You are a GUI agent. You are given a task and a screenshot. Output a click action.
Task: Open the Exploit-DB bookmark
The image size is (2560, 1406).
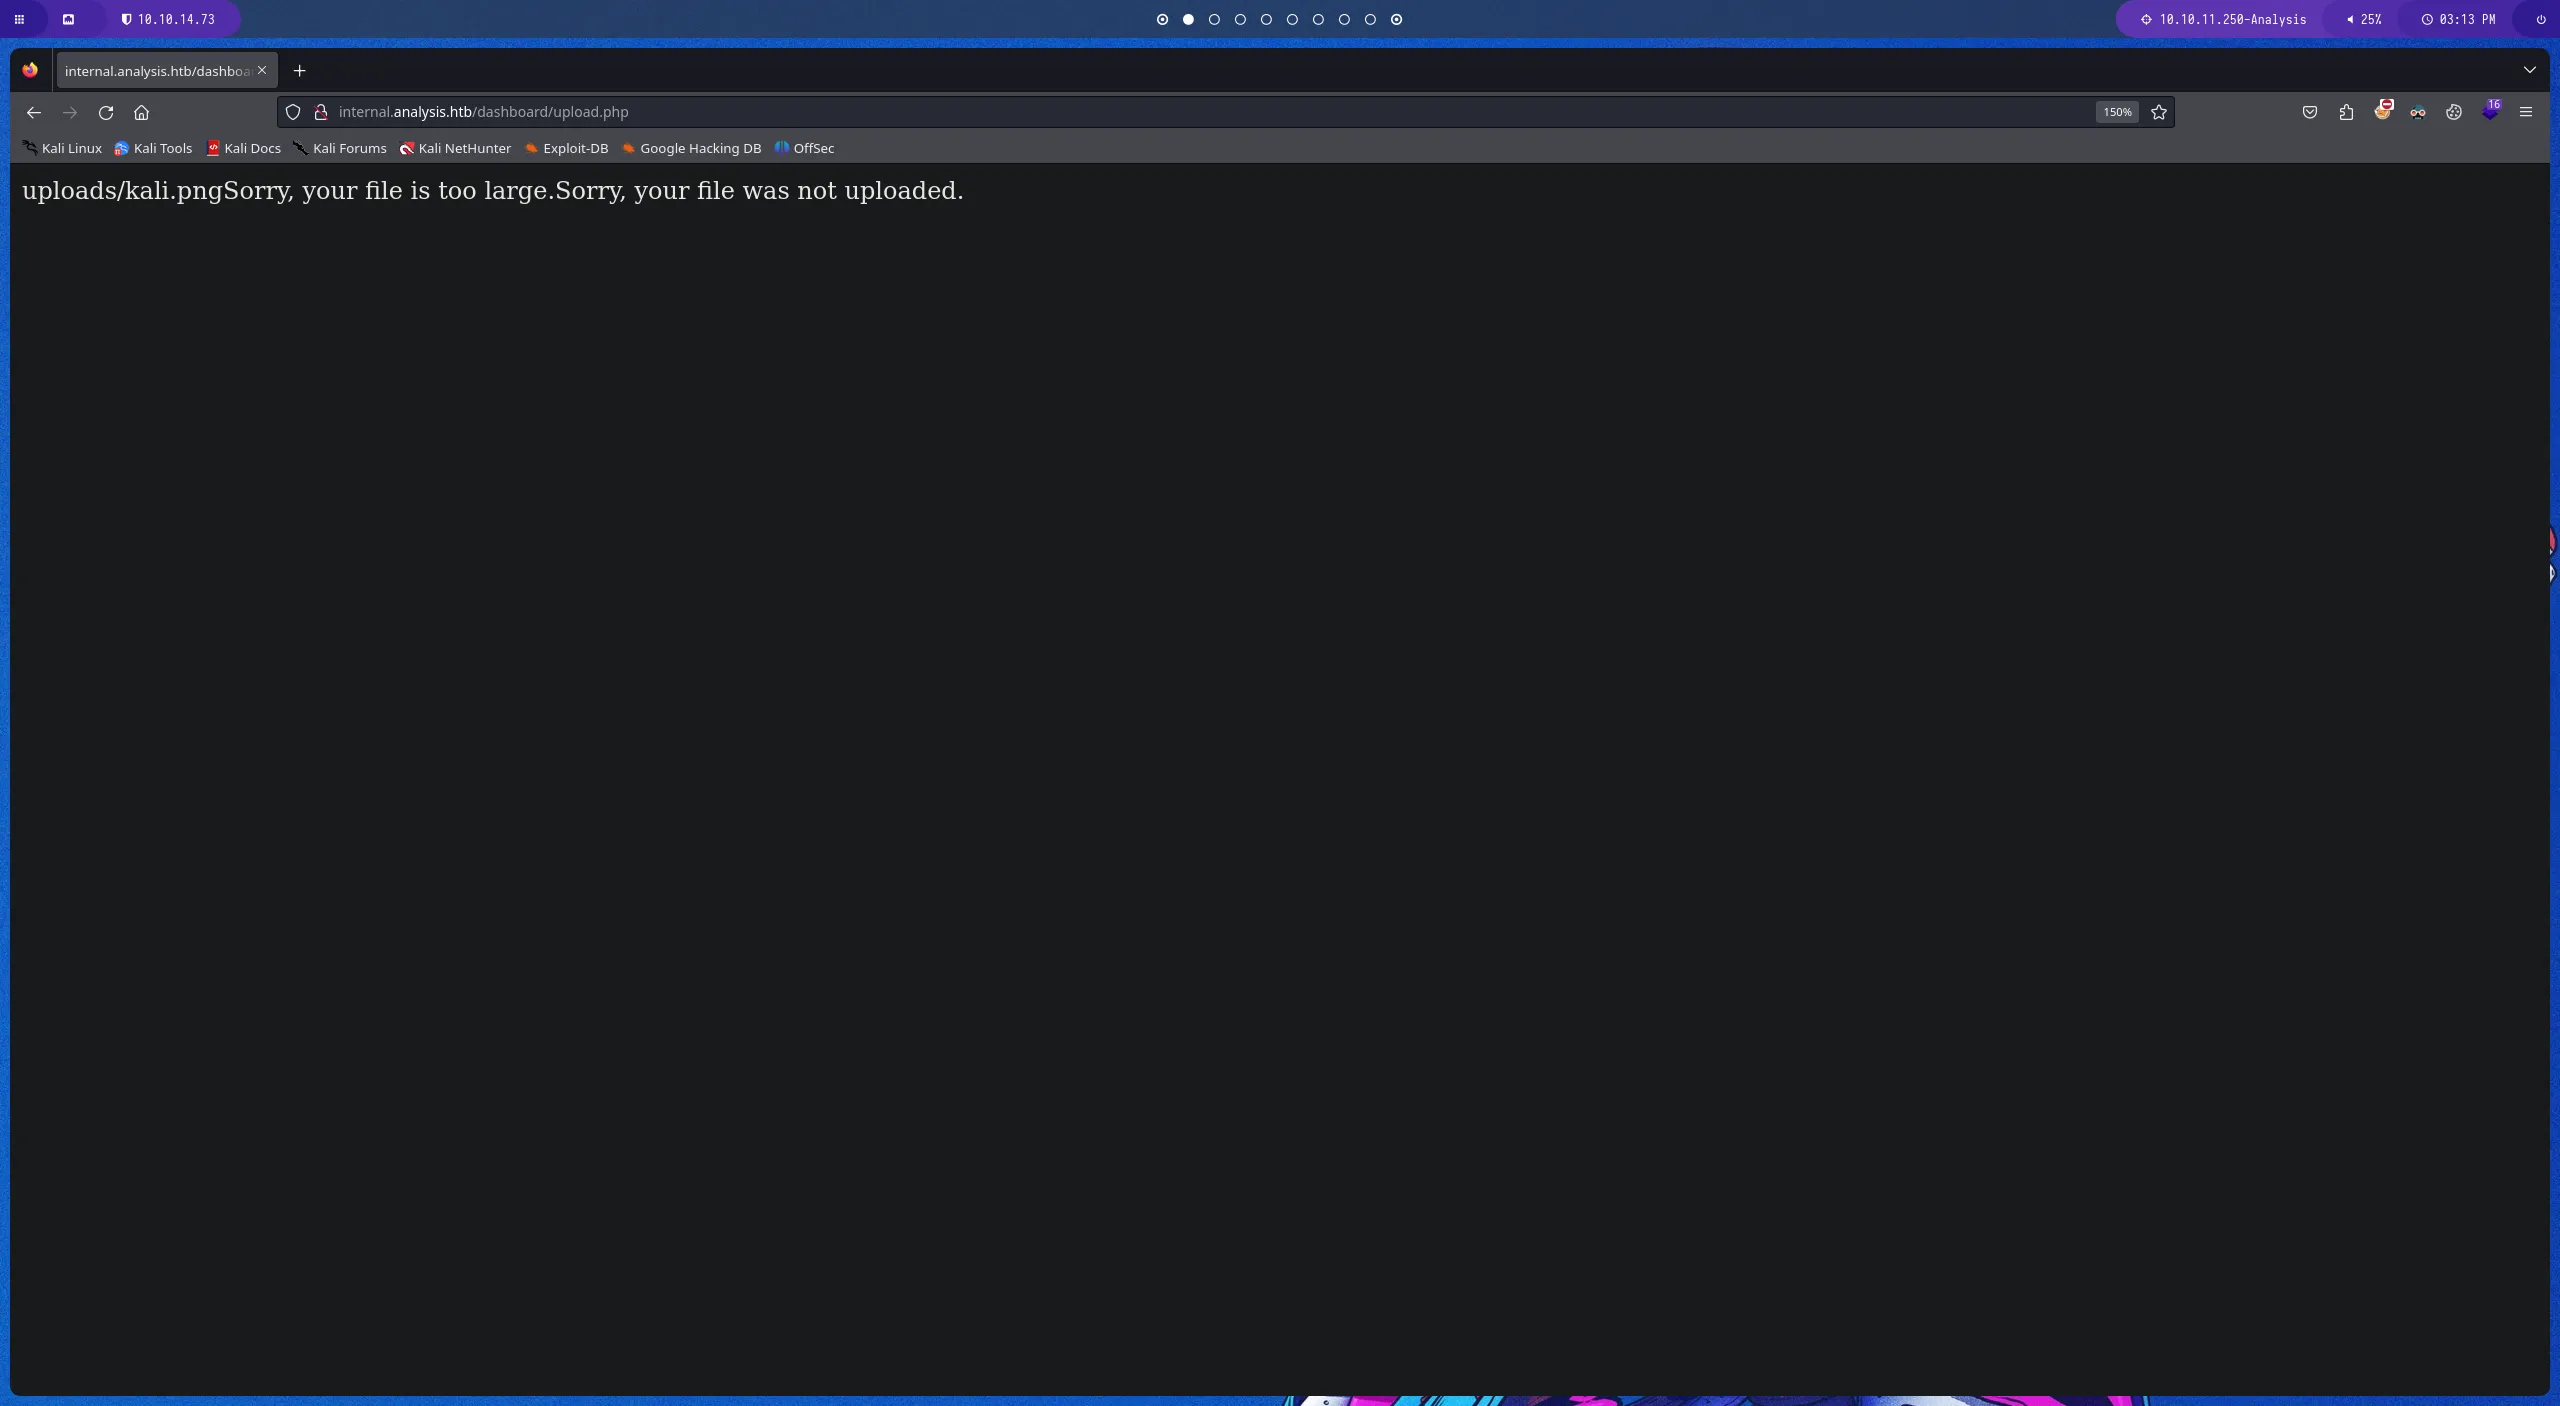click(x=574, y=148)
